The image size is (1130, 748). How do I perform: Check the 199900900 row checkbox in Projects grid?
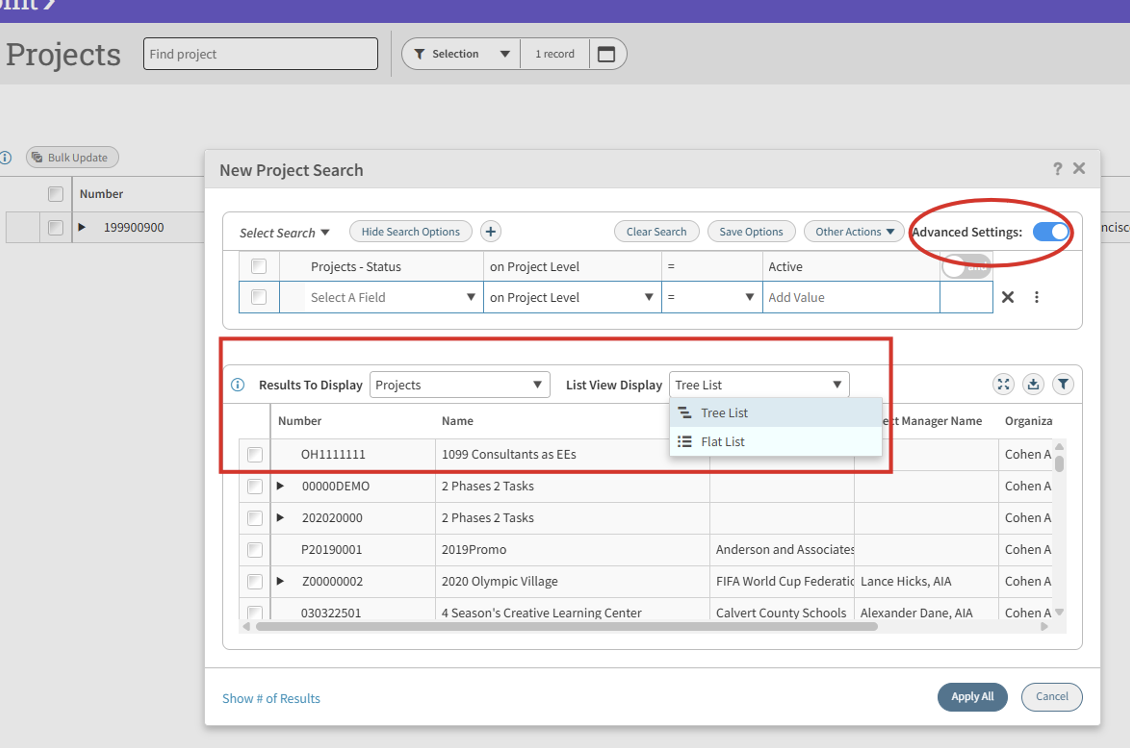(x=55, y=228)
